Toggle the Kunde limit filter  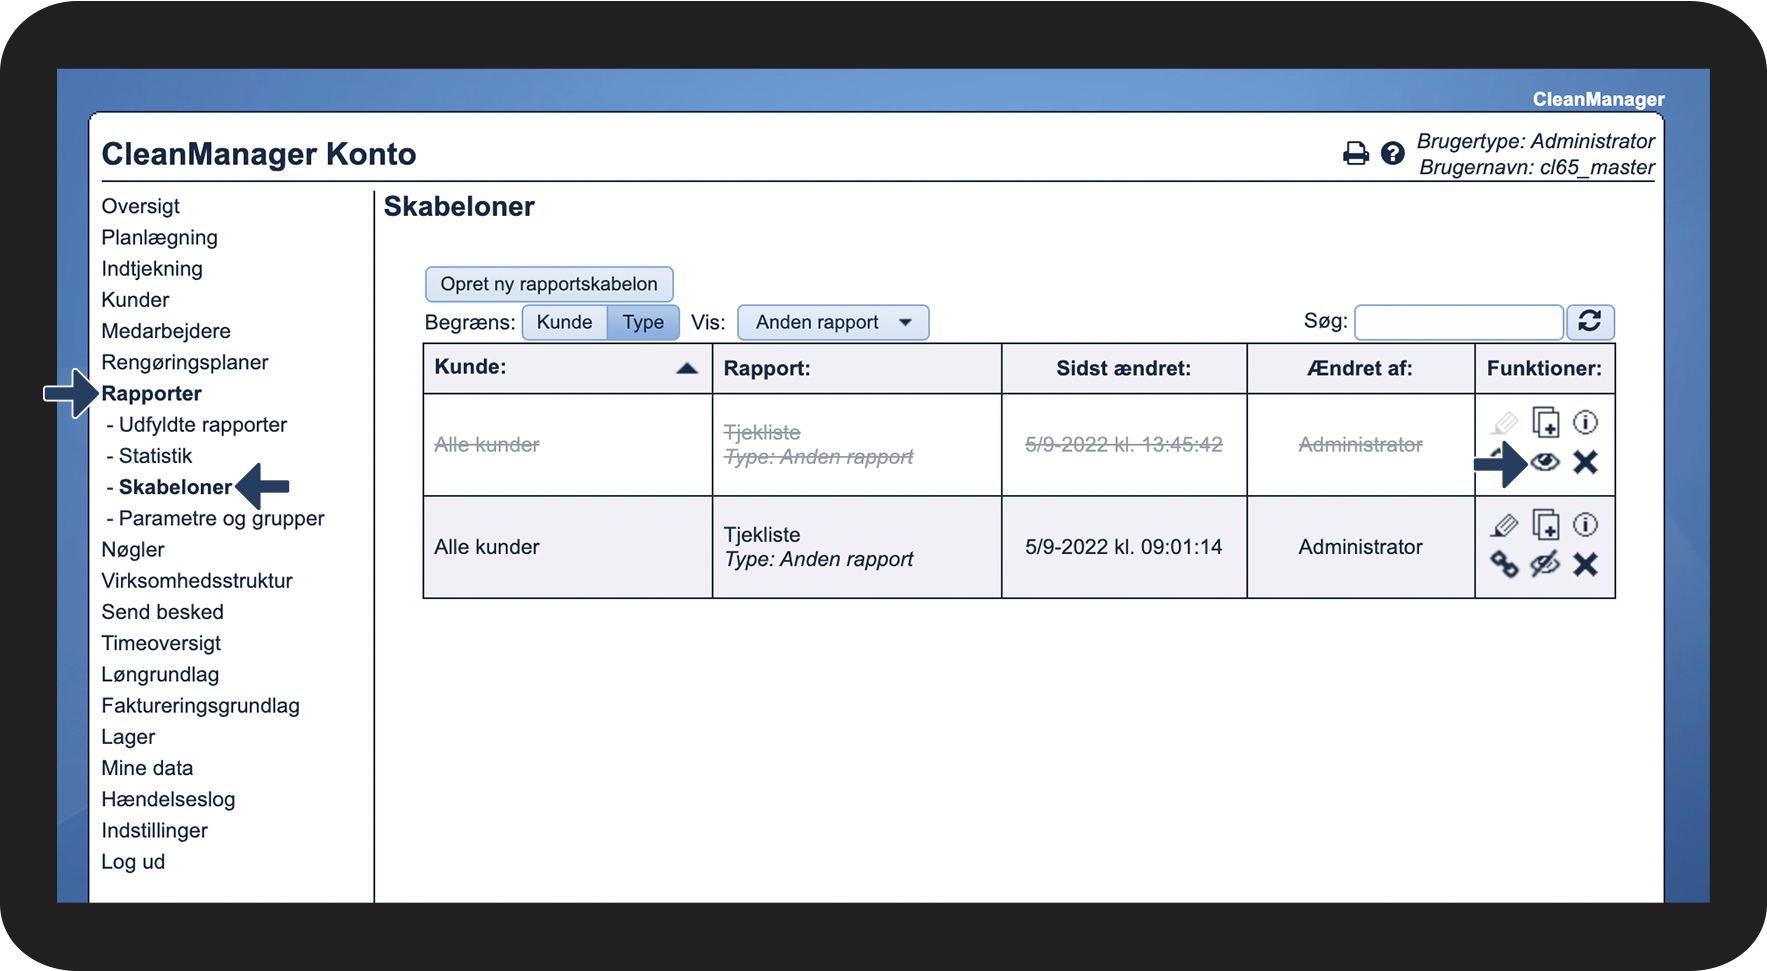coord(564,322)
